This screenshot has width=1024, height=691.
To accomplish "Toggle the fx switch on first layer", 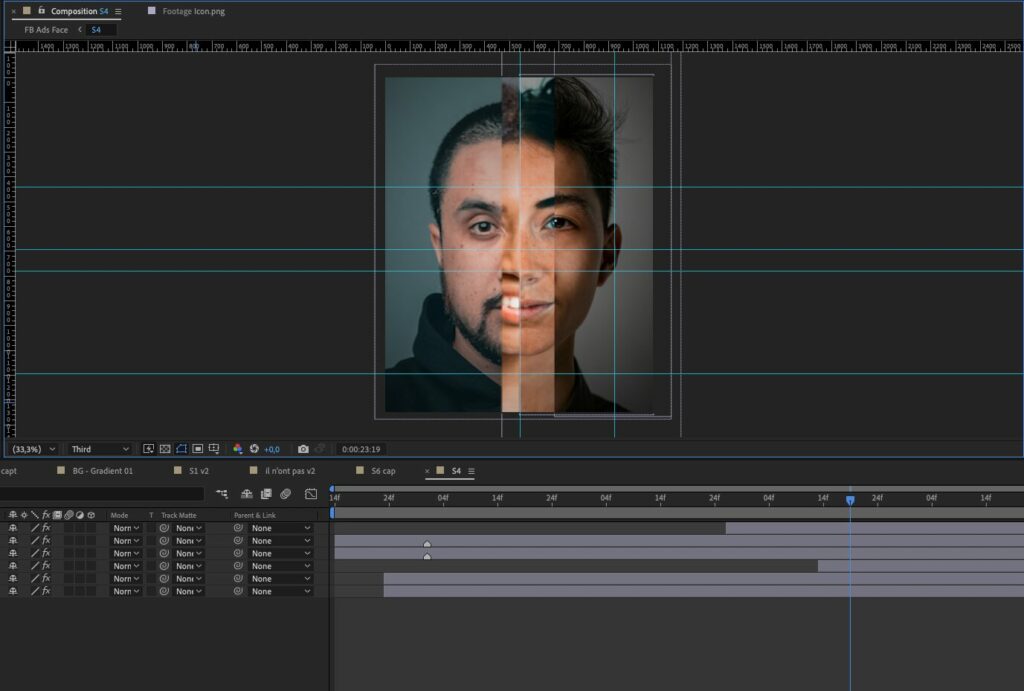I will (46, 528).
